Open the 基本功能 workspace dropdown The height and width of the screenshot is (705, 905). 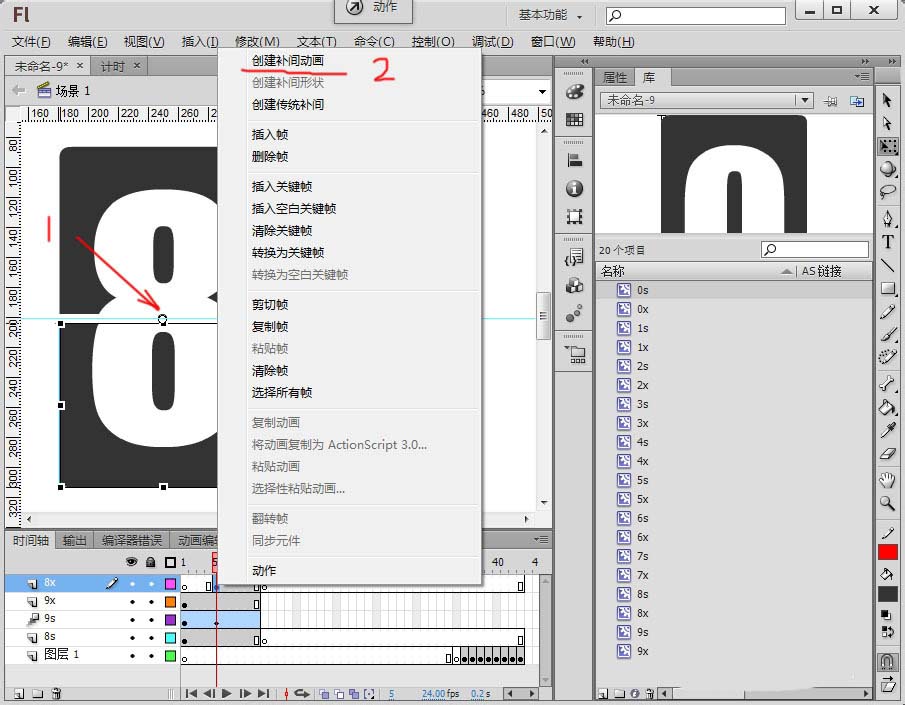click(550, 16)
